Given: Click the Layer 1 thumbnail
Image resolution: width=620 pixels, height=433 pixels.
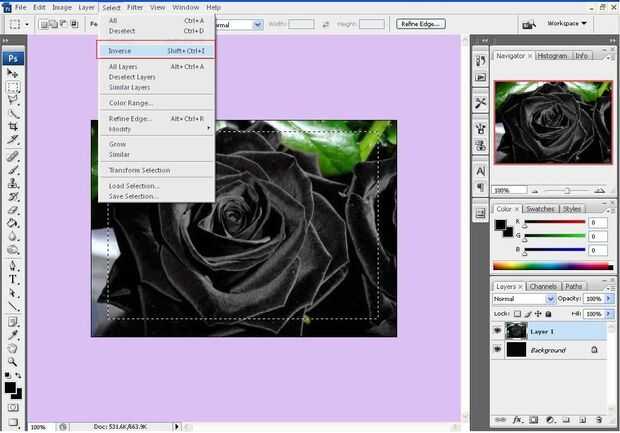Looking at the screenshot, I should (x=516, y=331).
